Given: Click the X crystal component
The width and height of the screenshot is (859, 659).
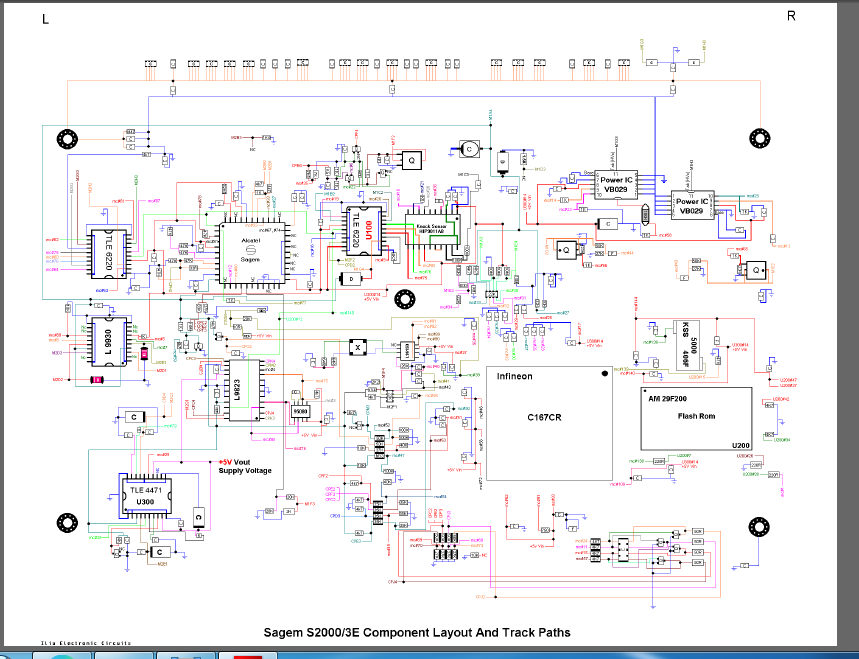Looking at the screenshot, I should [x=358, y=347].
